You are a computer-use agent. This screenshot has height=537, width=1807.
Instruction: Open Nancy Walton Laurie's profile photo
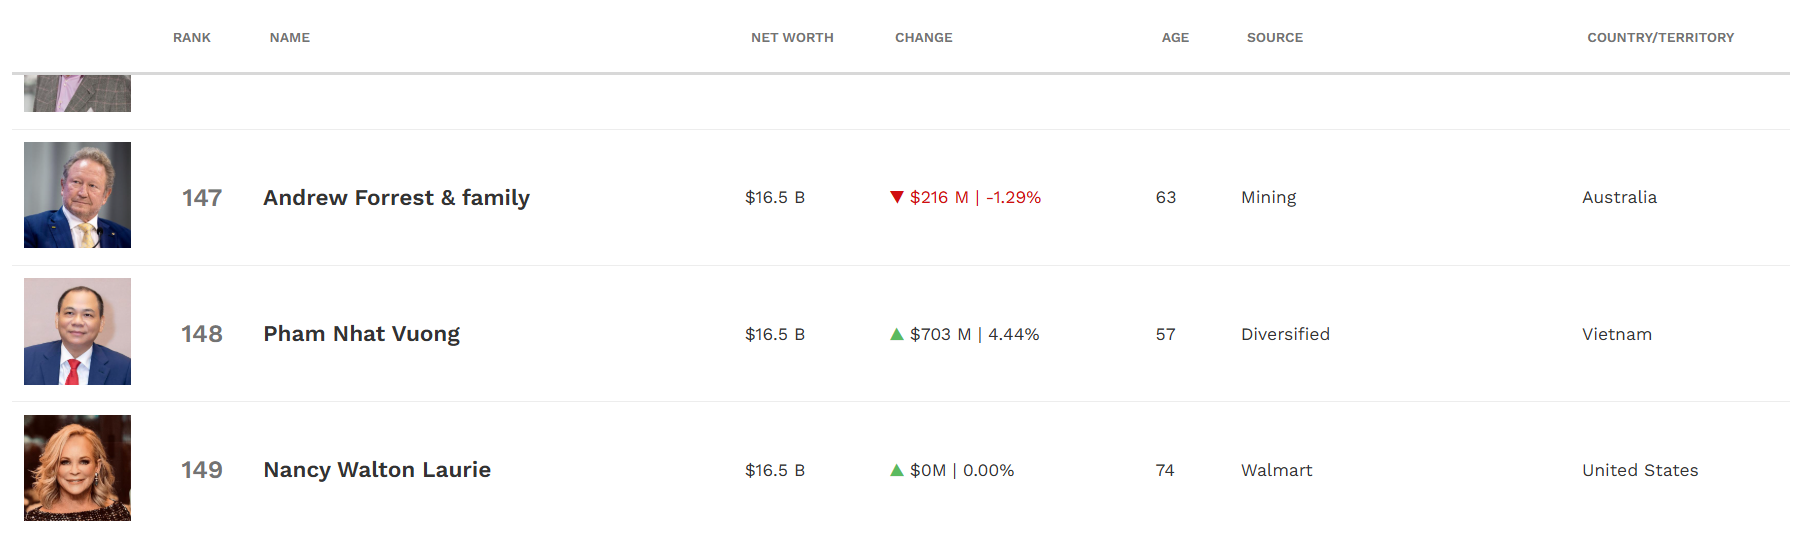click(x=77, y=468)
